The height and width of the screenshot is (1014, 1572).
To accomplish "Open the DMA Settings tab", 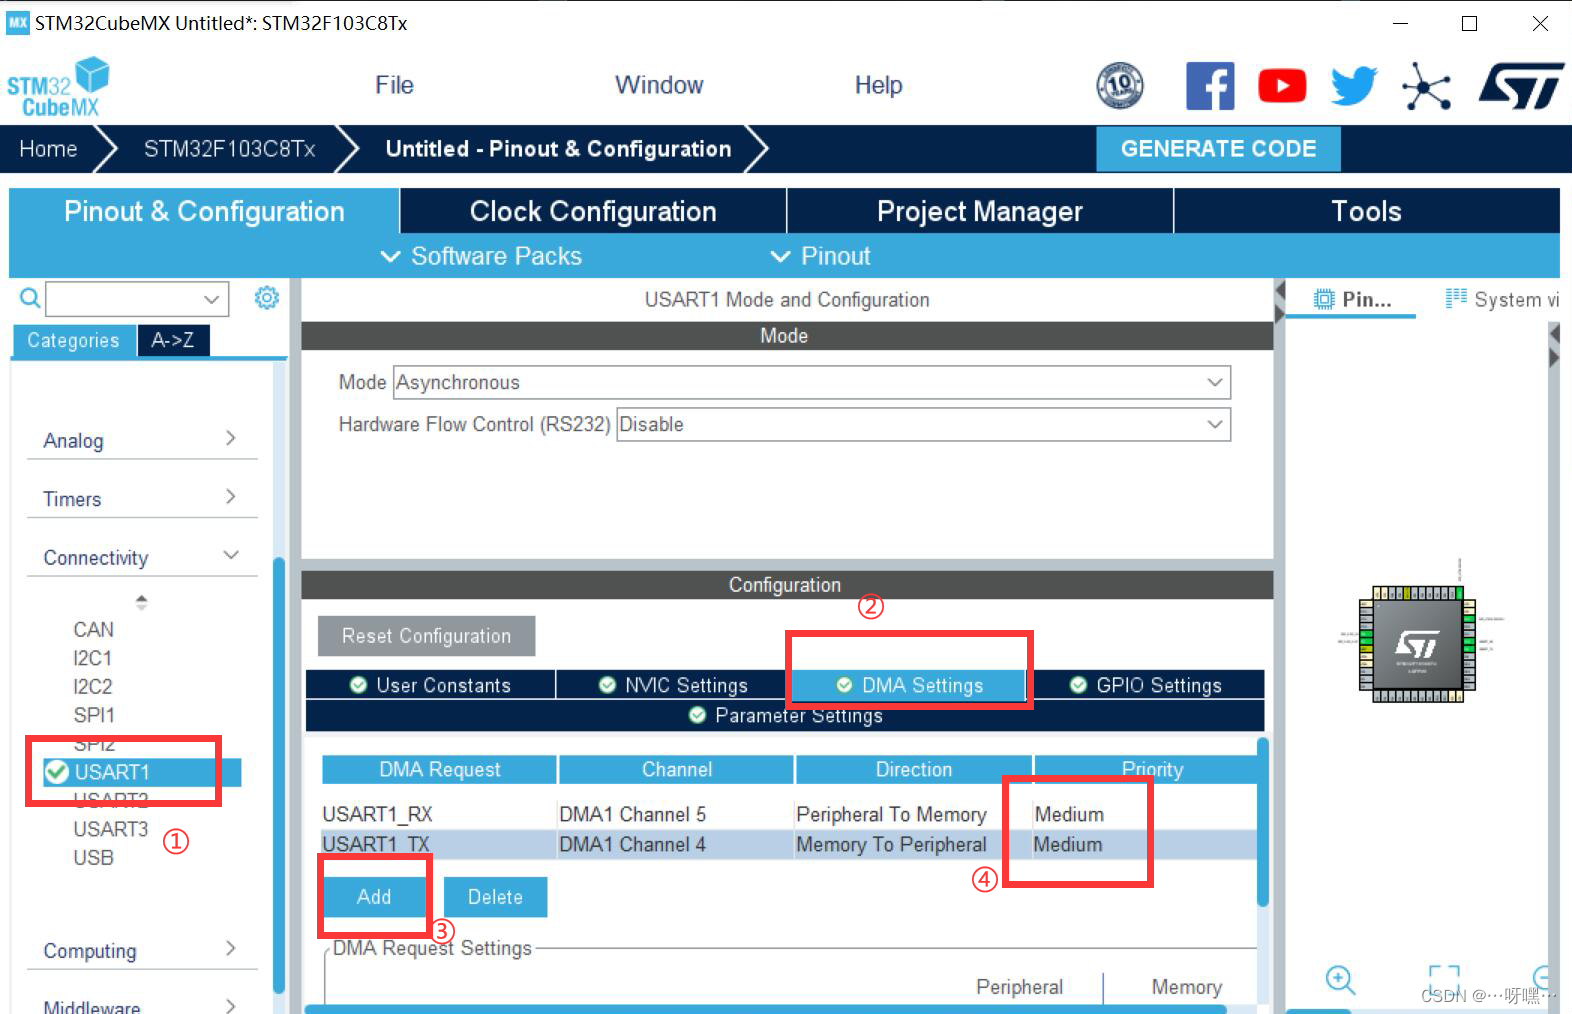I will 909,685.
